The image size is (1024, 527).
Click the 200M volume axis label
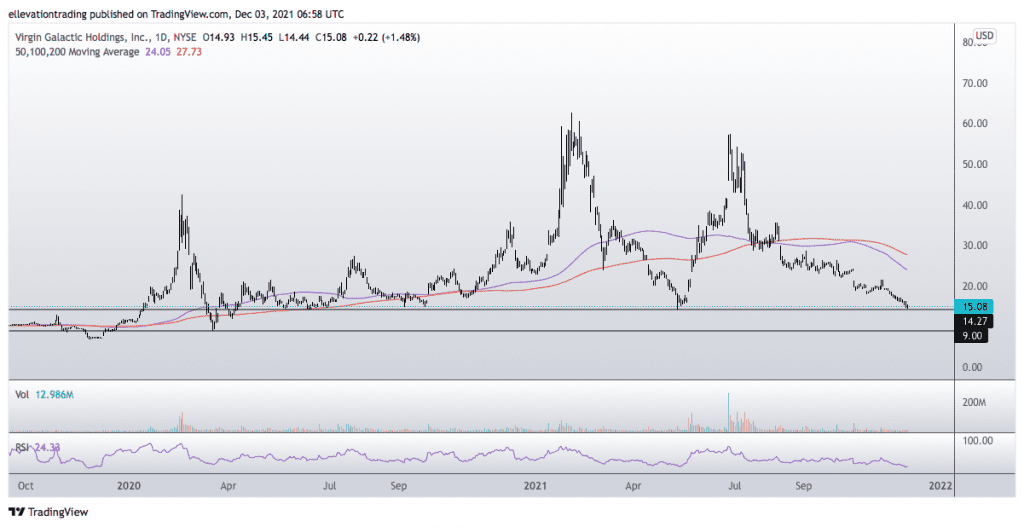(974, 403)
